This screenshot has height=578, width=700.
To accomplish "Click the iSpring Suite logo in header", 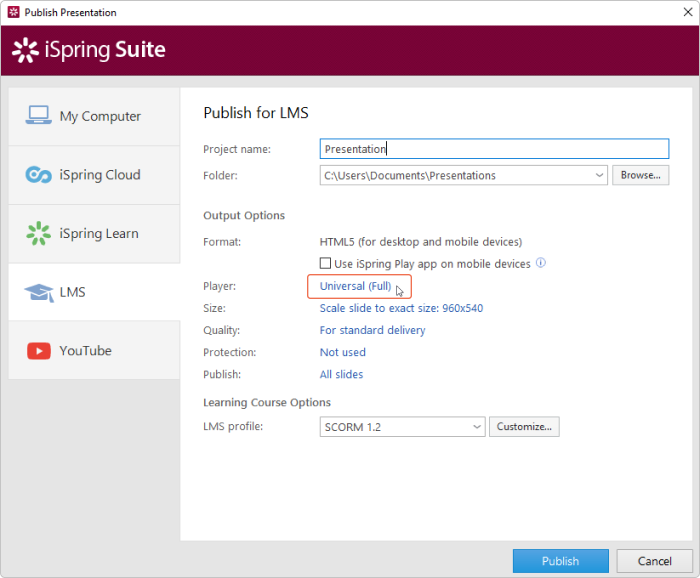I will (89, 50).
